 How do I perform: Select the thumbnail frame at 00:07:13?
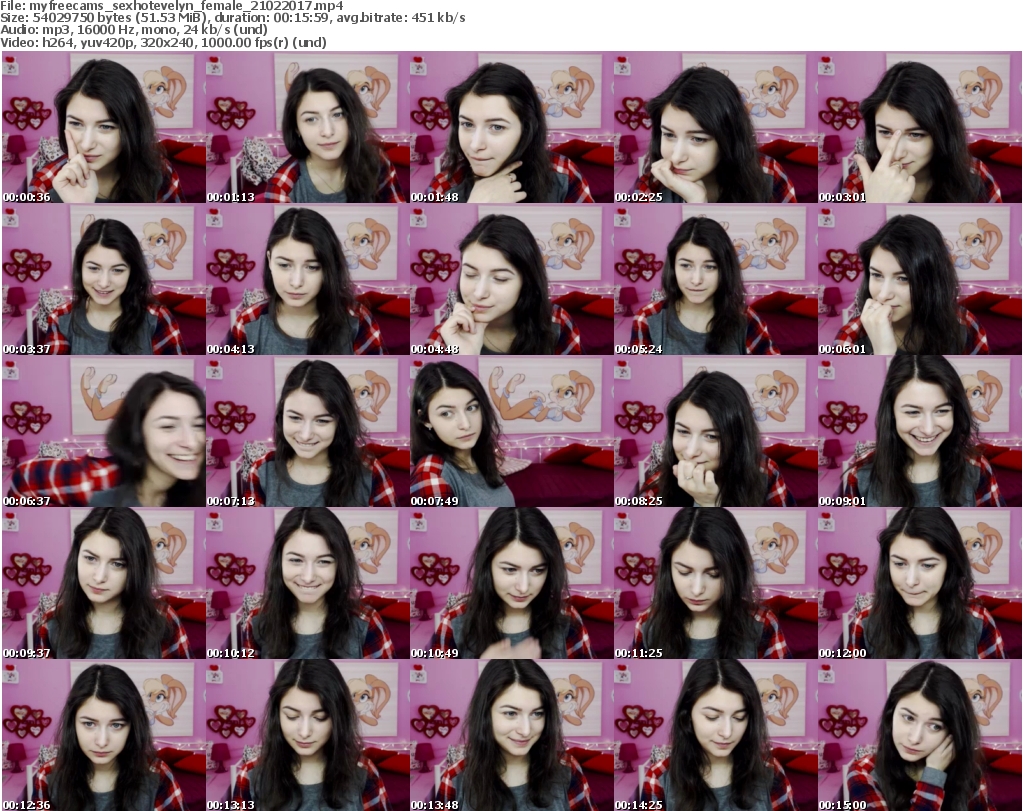point(308,432)
